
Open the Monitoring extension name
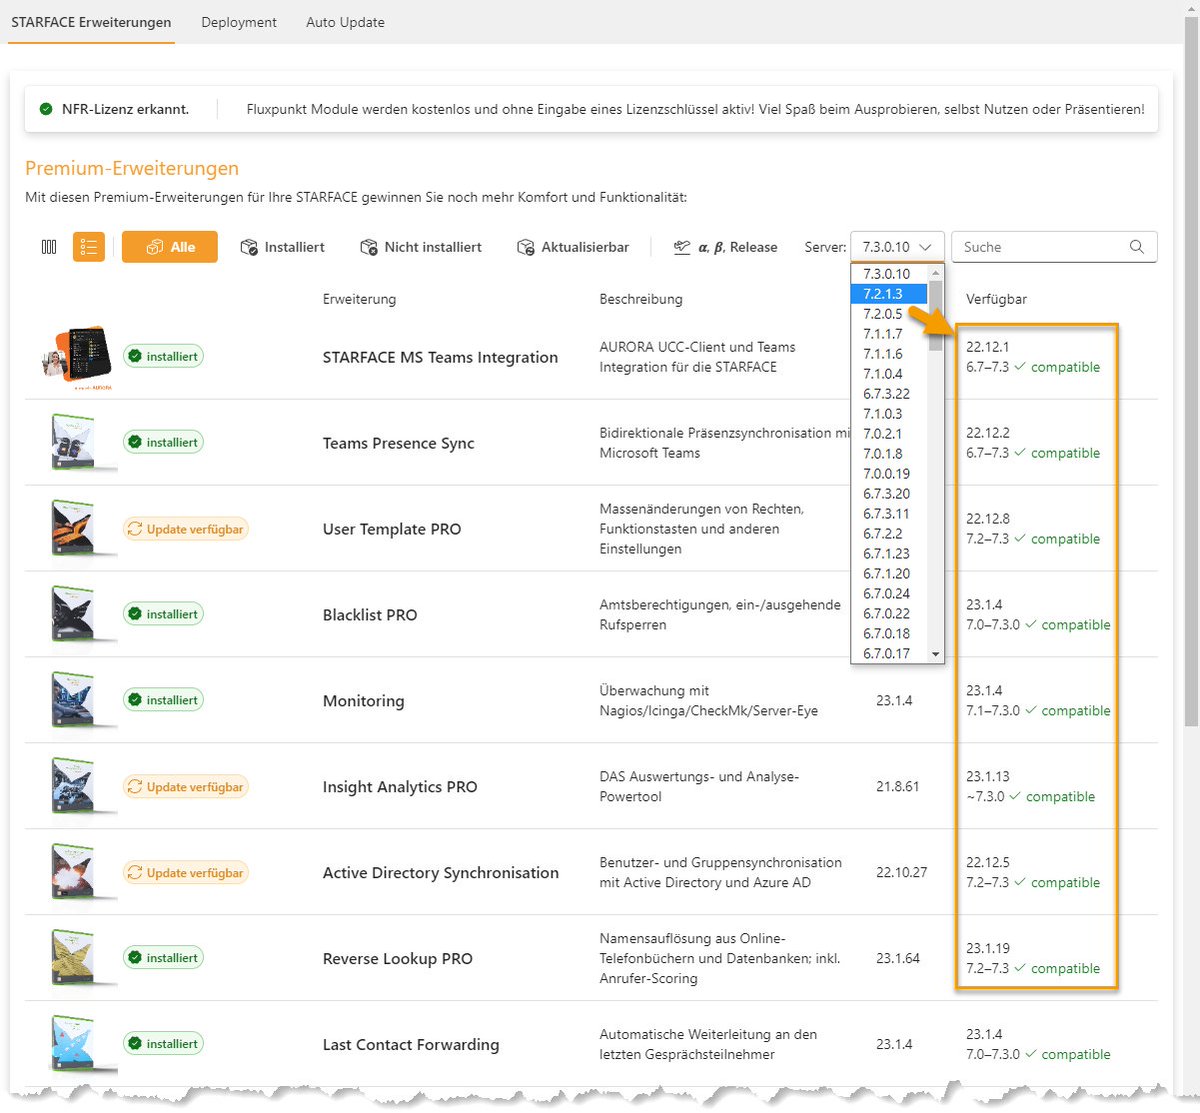tap(363, 701)
